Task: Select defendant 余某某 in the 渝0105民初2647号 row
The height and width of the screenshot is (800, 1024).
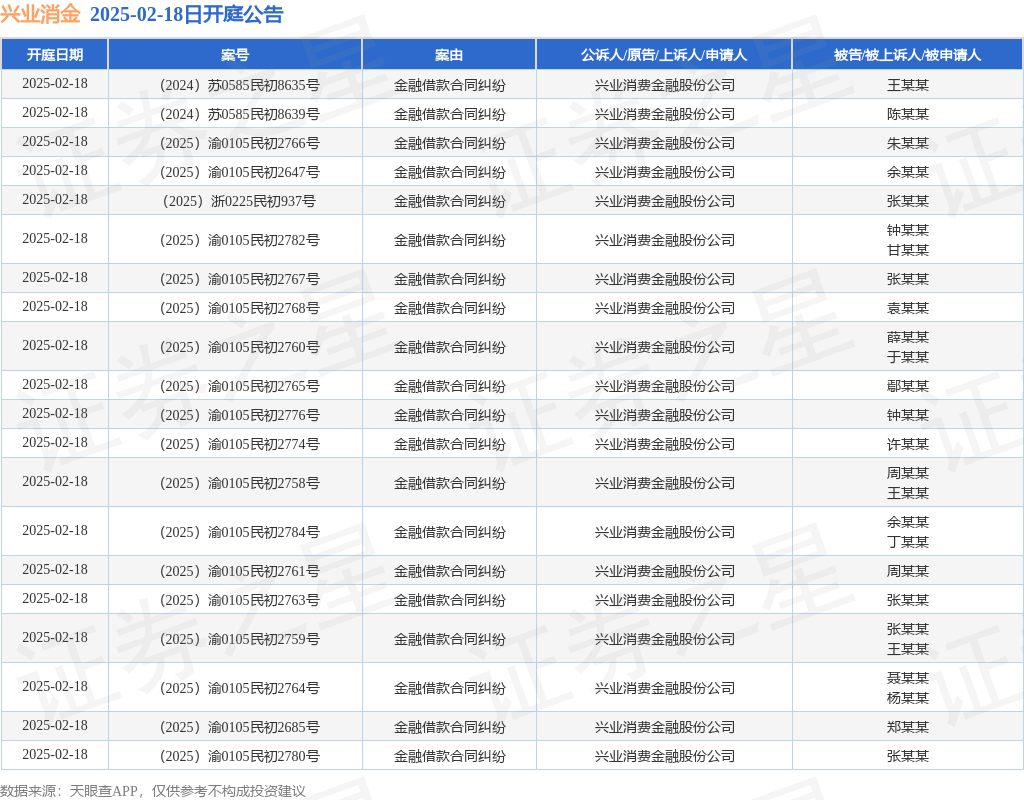Action: (x=908, y=172)
